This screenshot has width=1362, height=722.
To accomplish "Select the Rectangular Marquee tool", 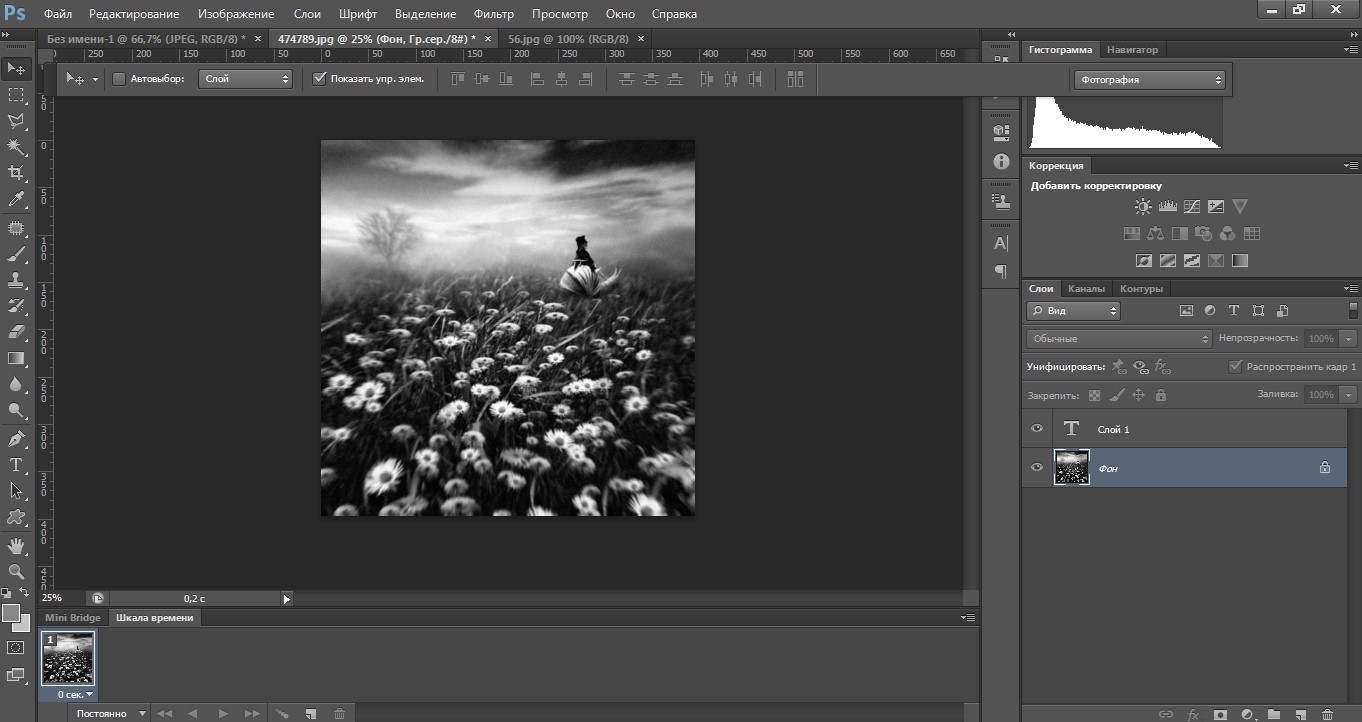I will pyautogui.click(x=16, y=95).
